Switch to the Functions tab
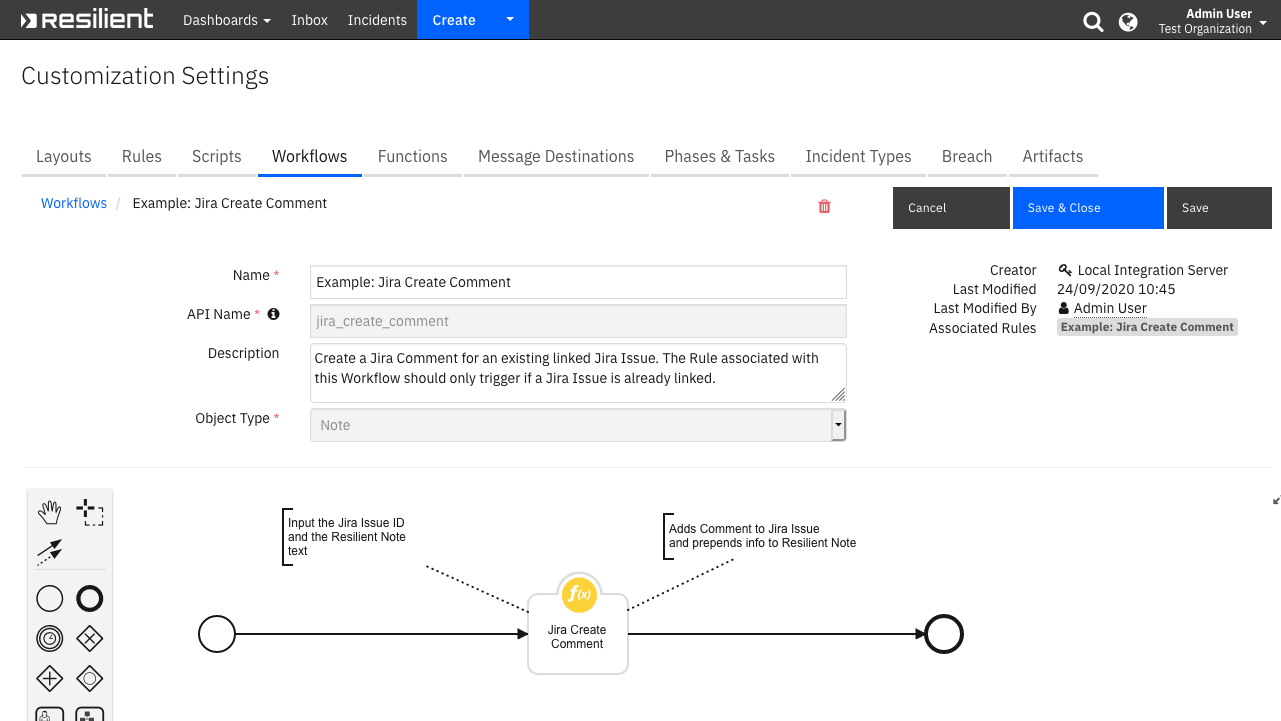Image resolution: width=1281 pixels, height=721 pixels. click(x=413, y=157)
